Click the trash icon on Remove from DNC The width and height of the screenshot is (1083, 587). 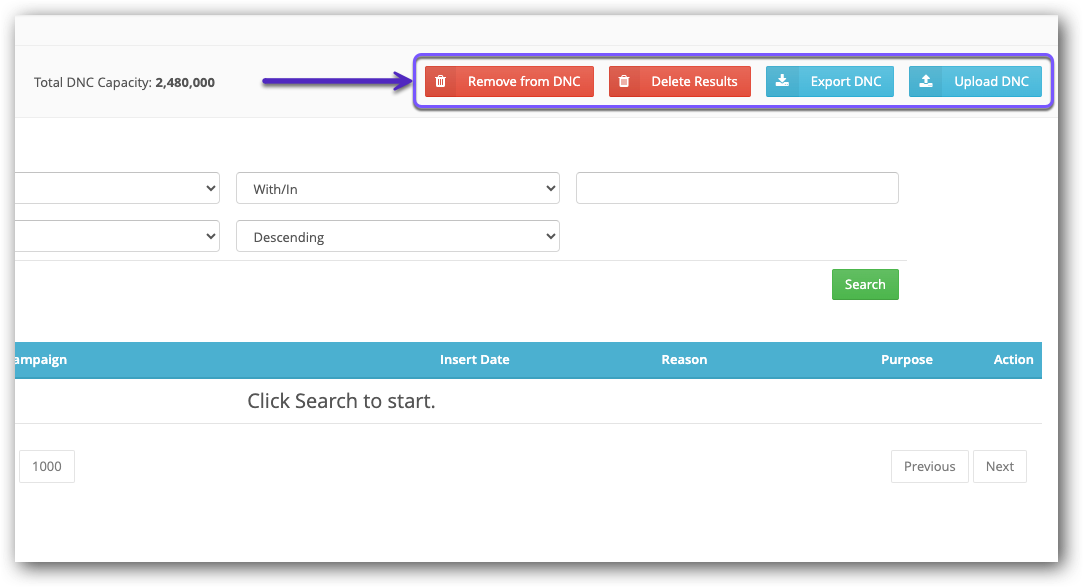(x=440, y=82)
